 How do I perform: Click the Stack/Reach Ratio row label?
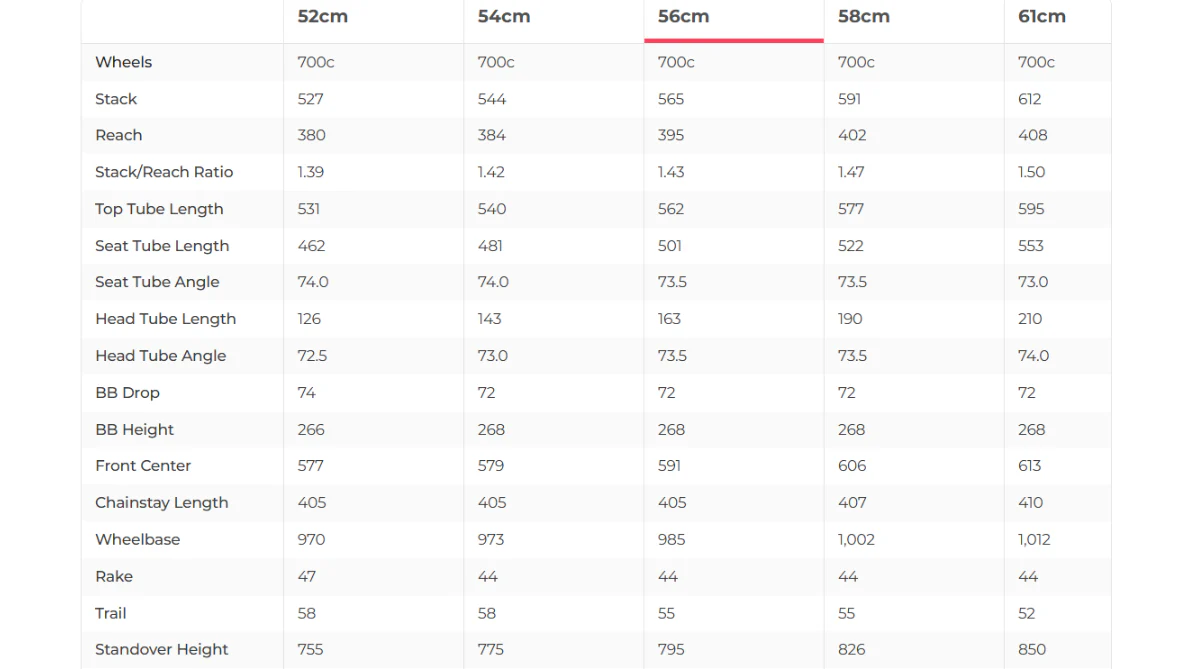[164, 172]
